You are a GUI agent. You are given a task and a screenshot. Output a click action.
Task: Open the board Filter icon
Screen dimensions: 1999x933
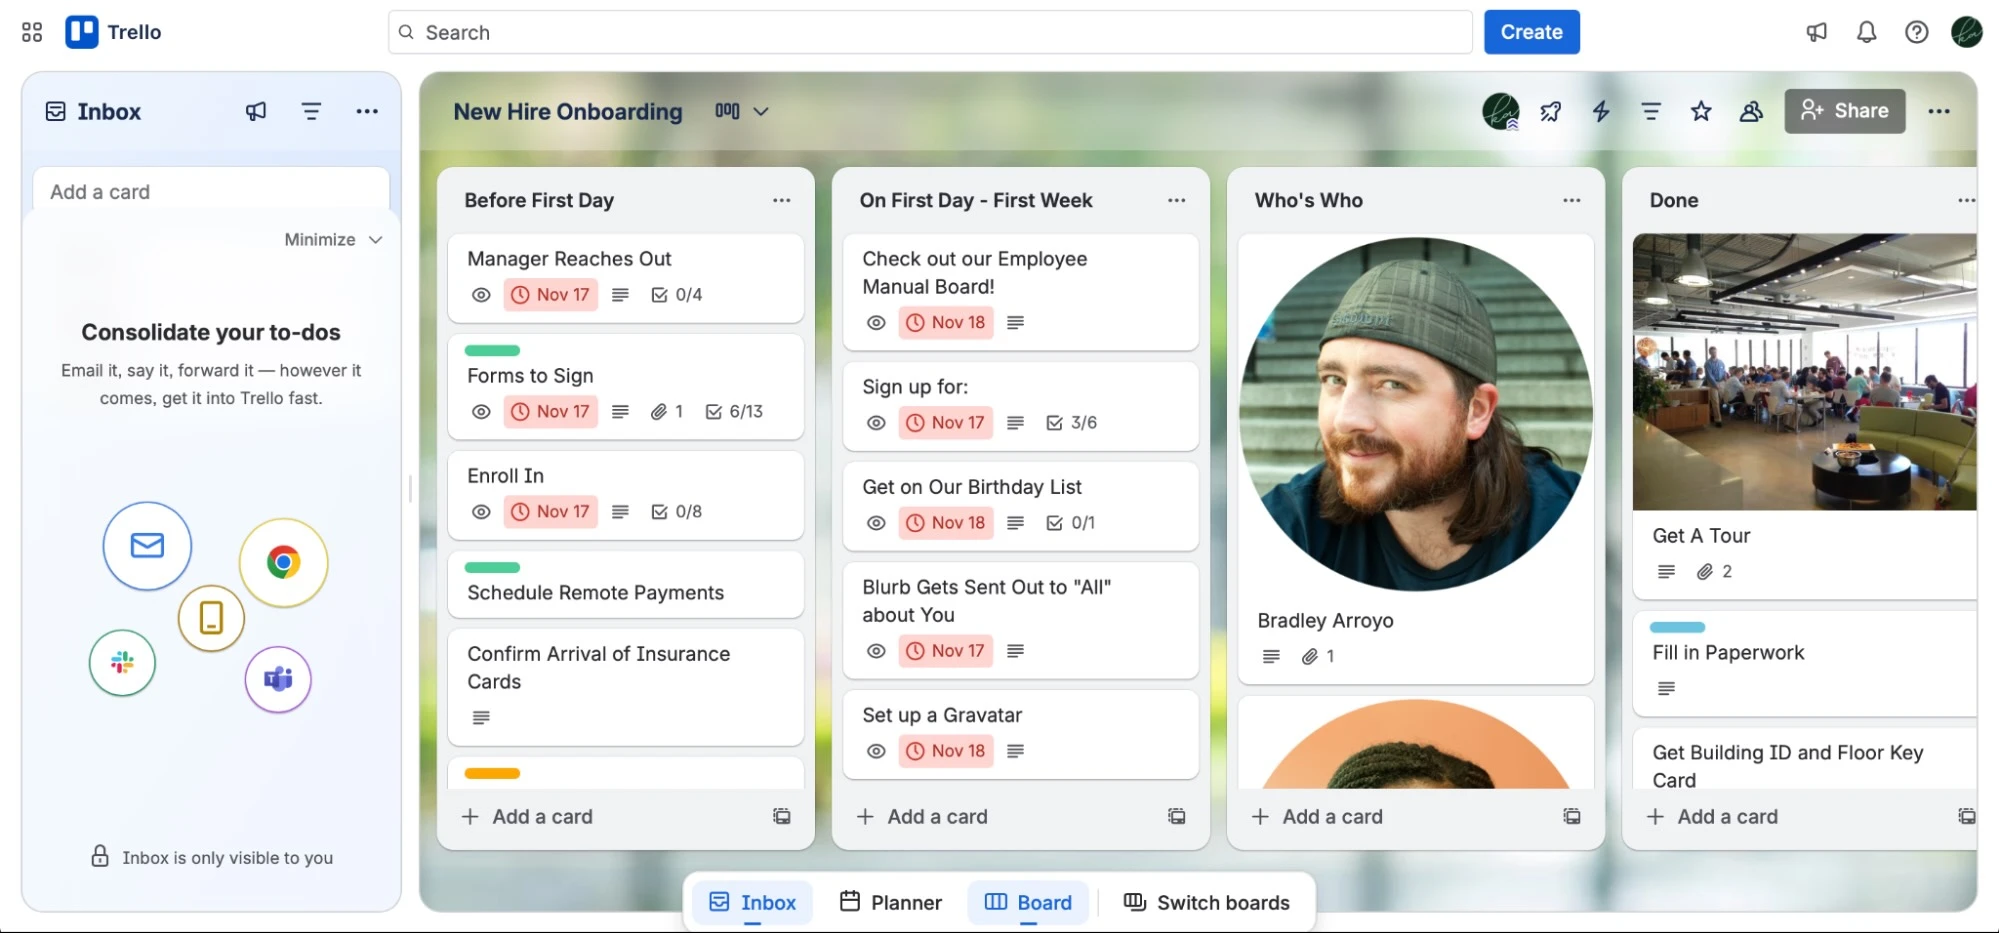tap(1650, 111)
